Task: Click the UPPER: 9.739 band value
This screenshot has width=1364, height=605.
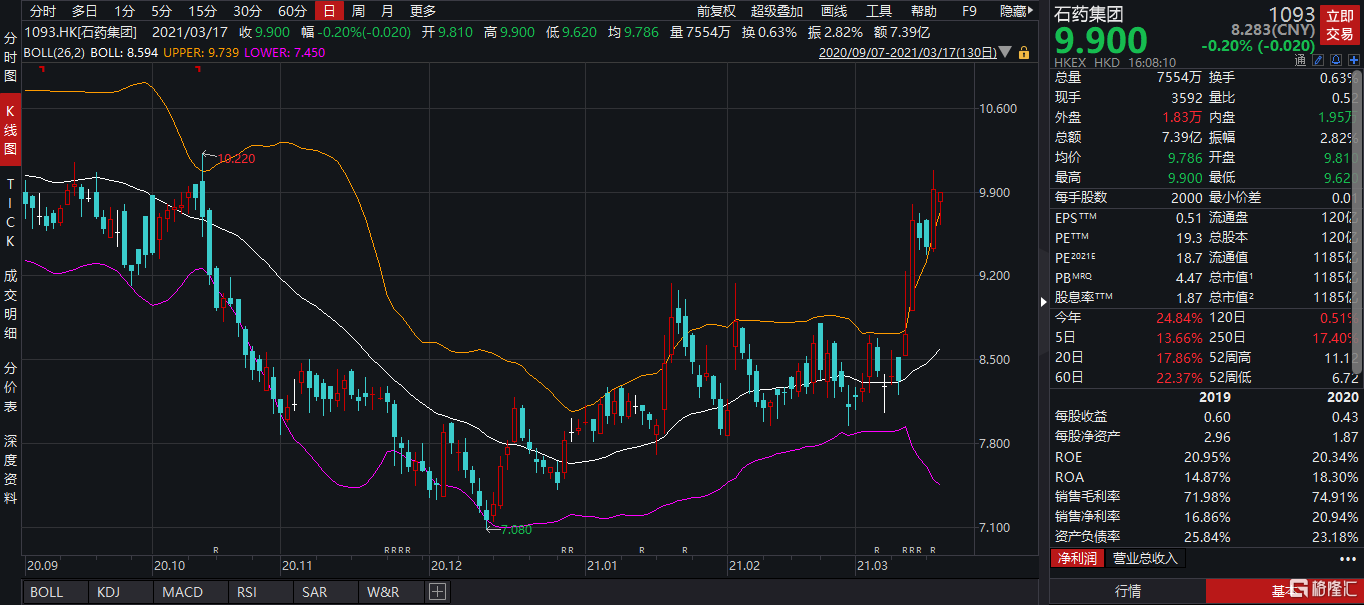Action: 200,51
